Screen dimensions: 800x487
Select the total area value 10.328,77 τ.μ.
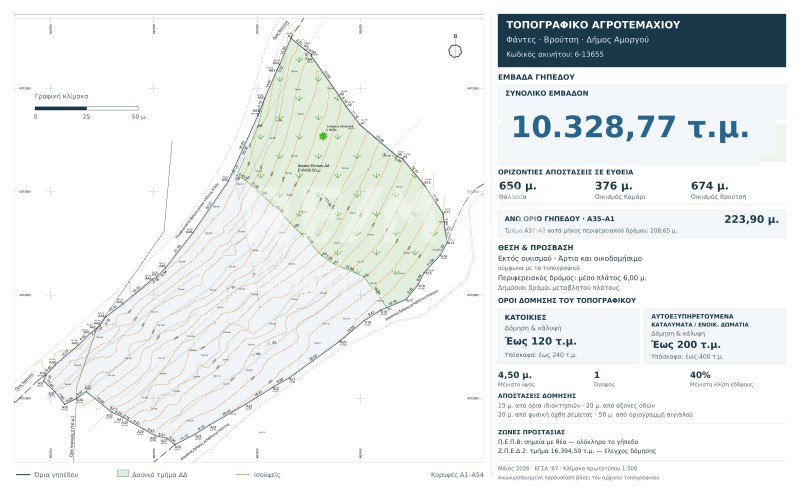(x=630, y=127)
